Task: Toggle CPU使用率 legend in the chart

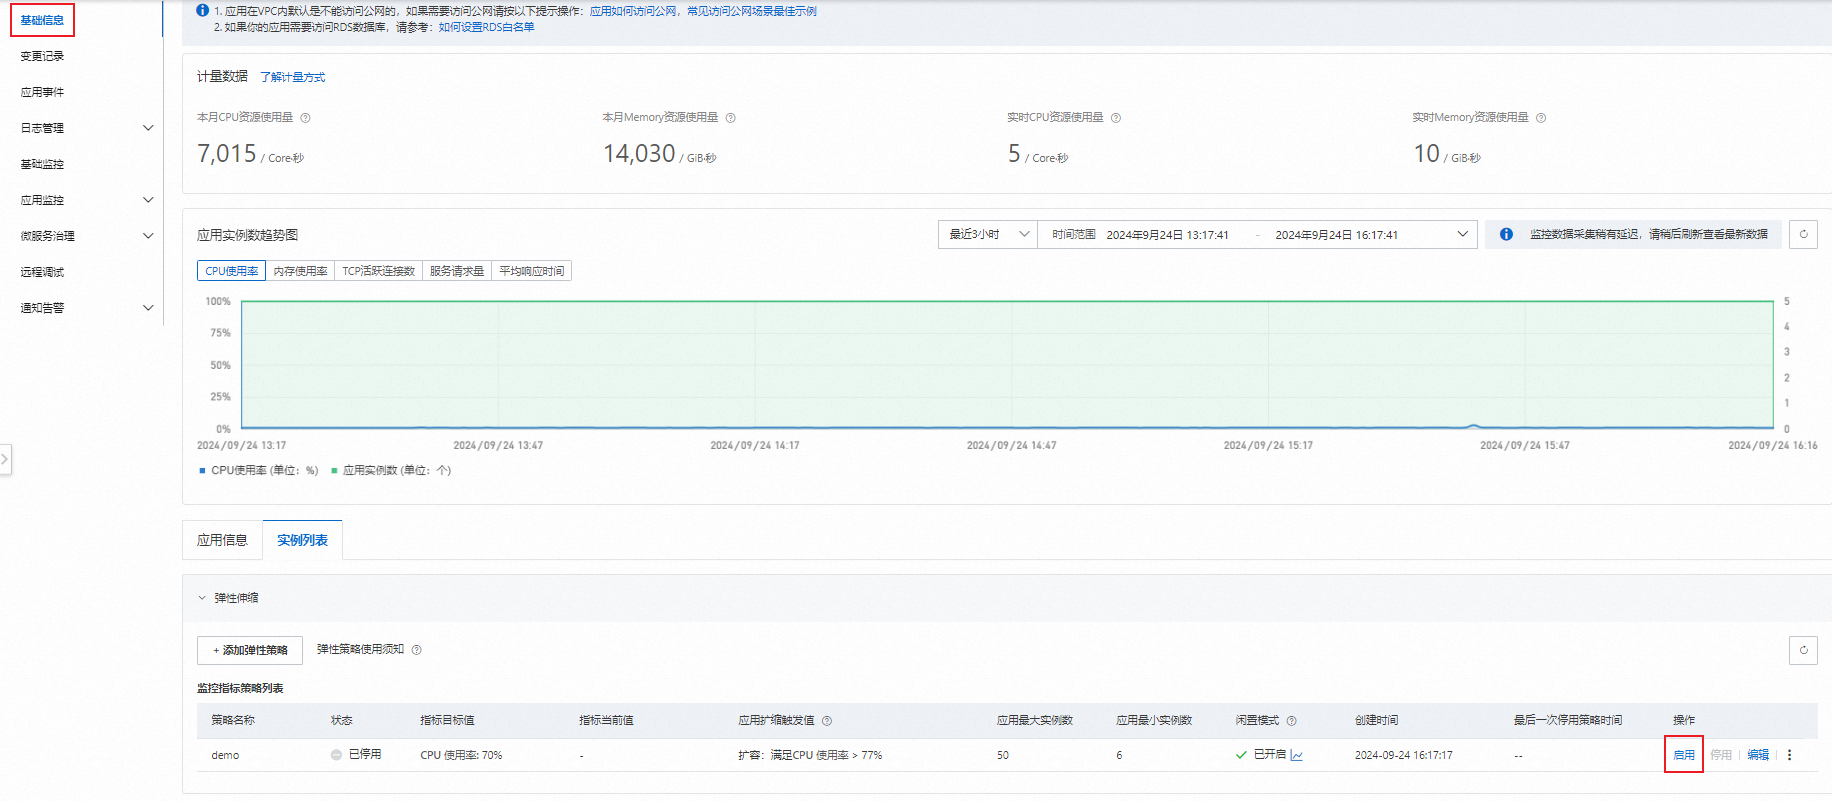Action: click(x=259, y=470)
